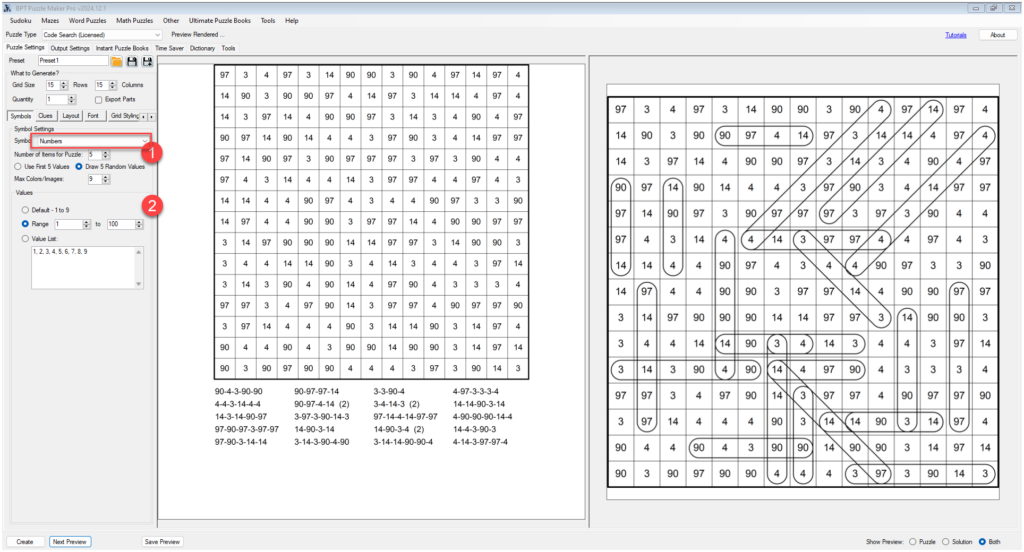Open the Symbols dropdown showing Numbers
The image size is (1024, 552).
91,142
